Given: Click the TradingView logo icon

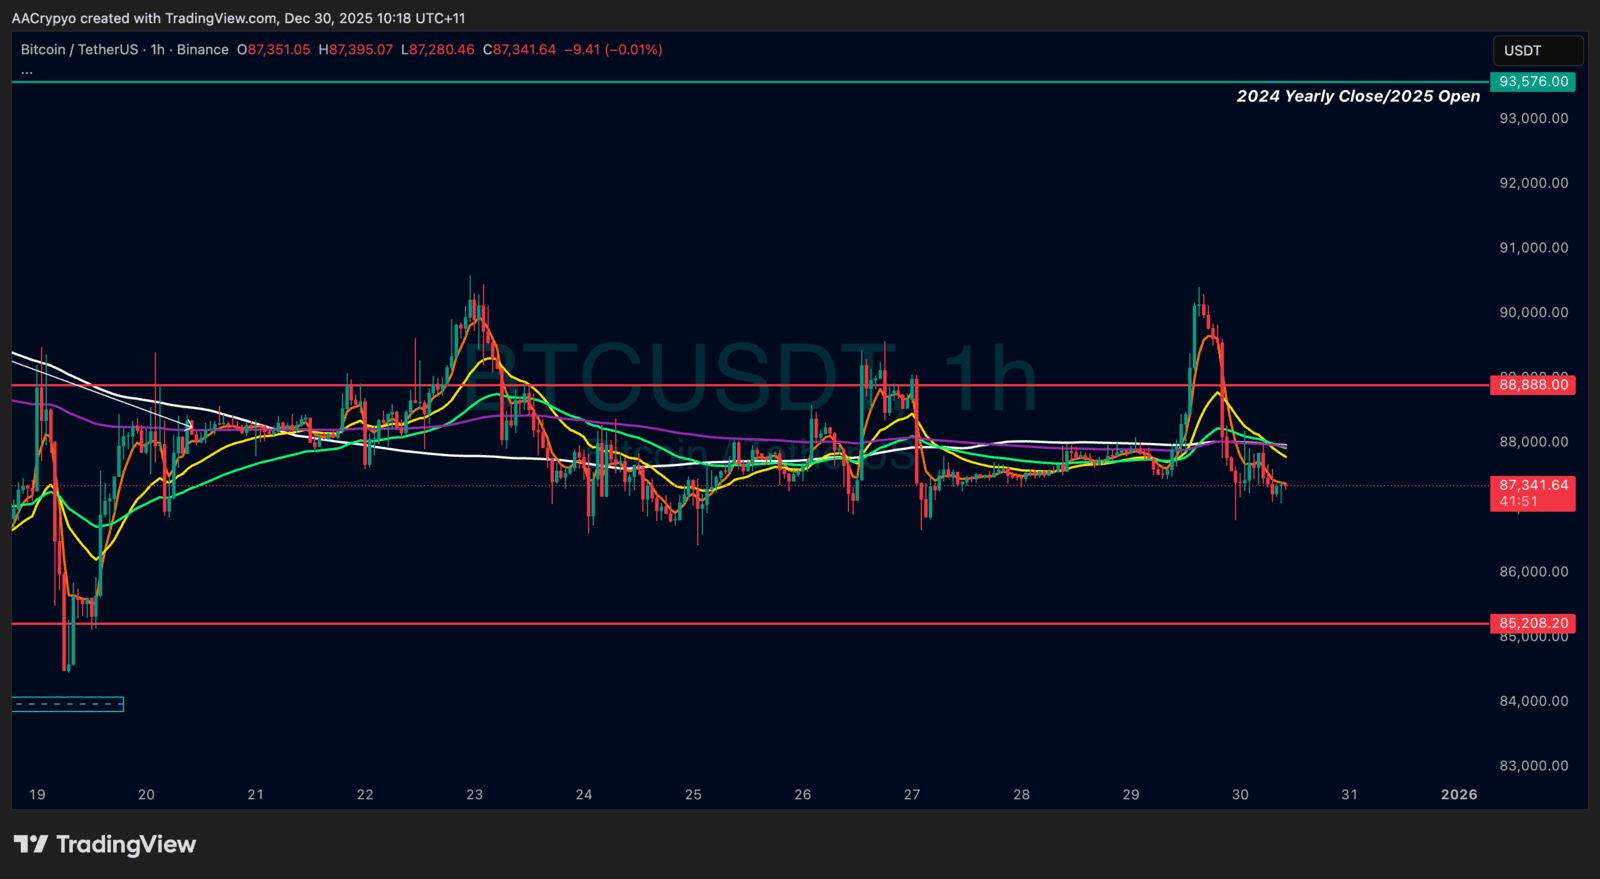Looking at the screenshot, I should [30, 845].
